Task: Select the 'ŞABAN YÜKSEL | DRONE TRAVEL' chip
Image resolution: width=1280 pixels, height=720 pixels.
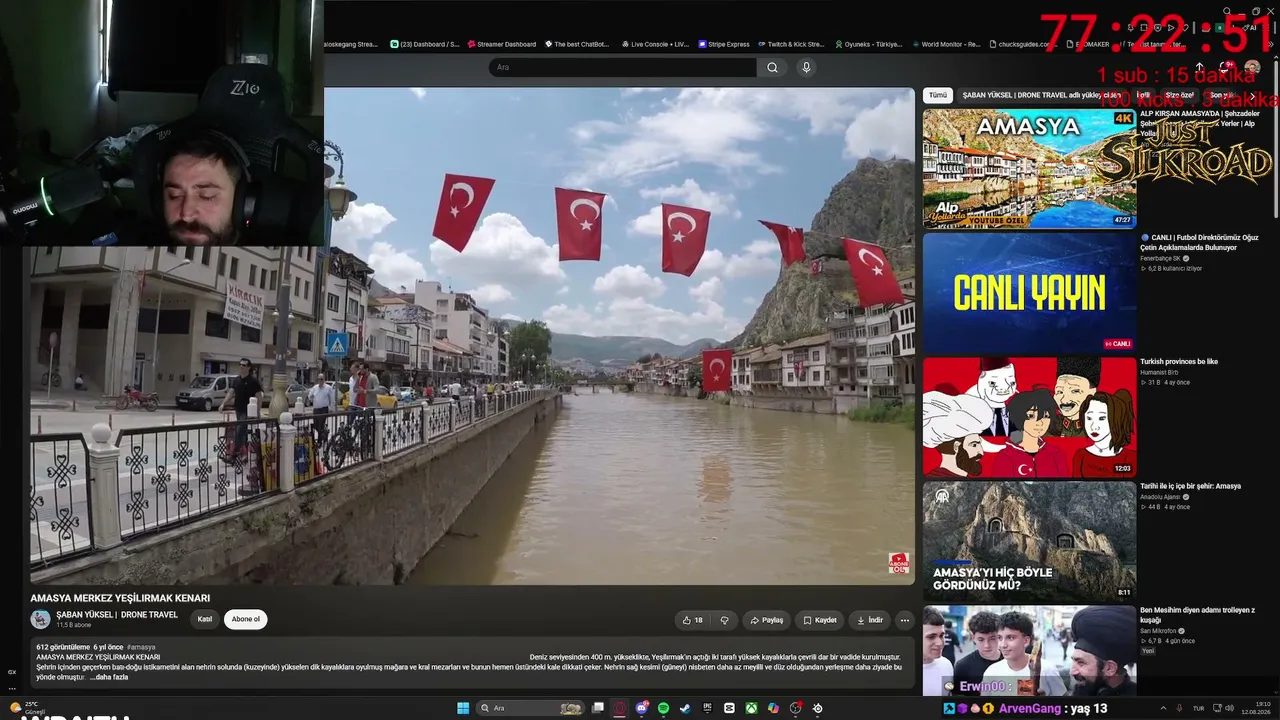Action: [x=1041, y=95]
